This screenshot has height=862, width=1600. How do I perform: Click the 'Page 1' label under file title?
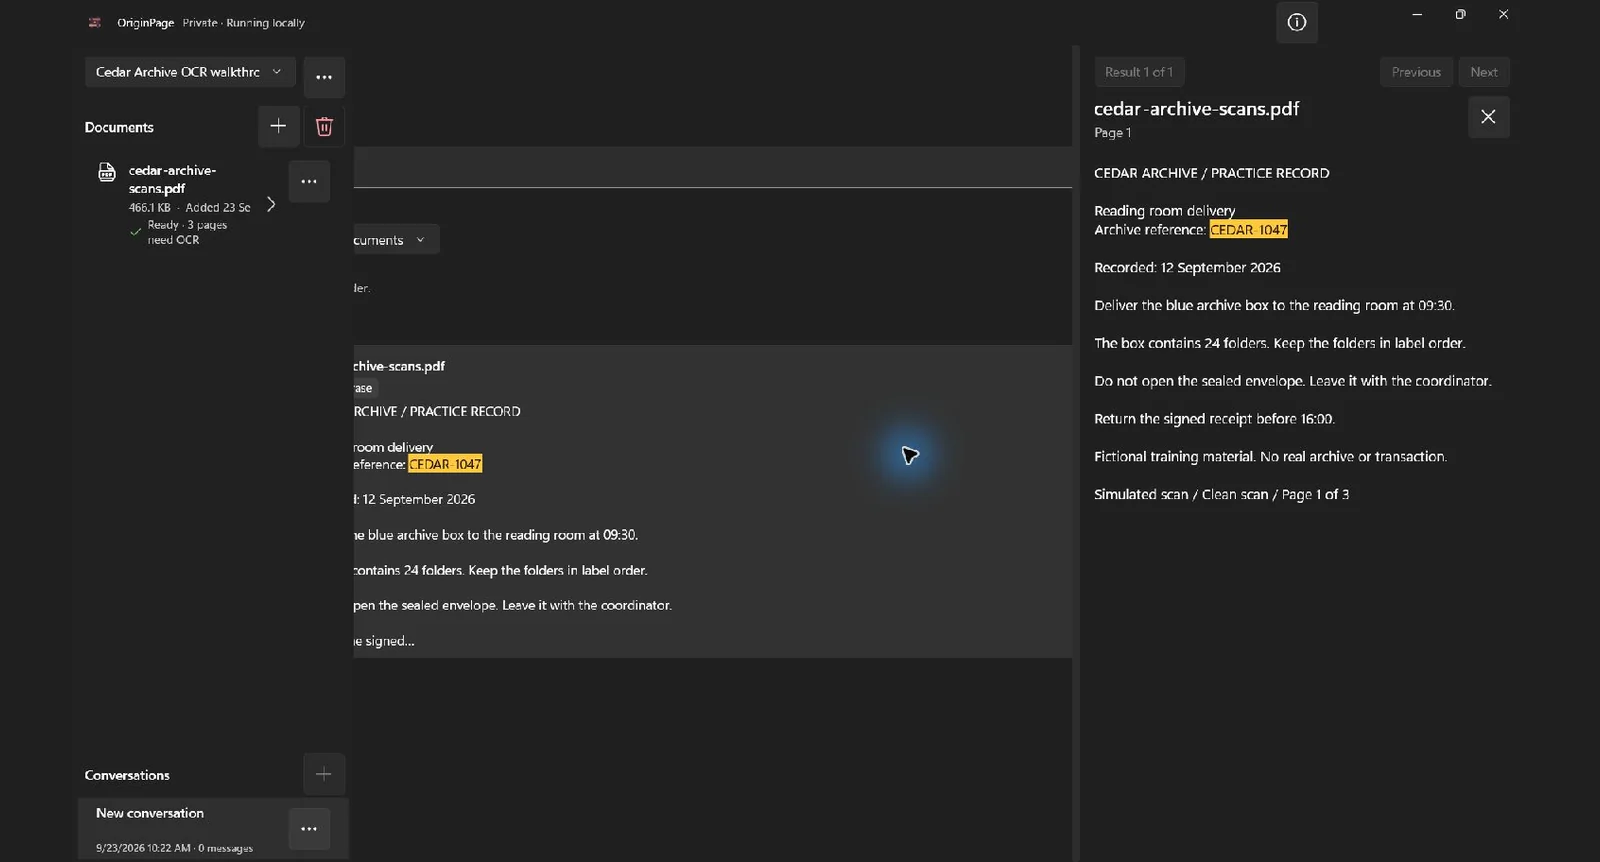1112,132
